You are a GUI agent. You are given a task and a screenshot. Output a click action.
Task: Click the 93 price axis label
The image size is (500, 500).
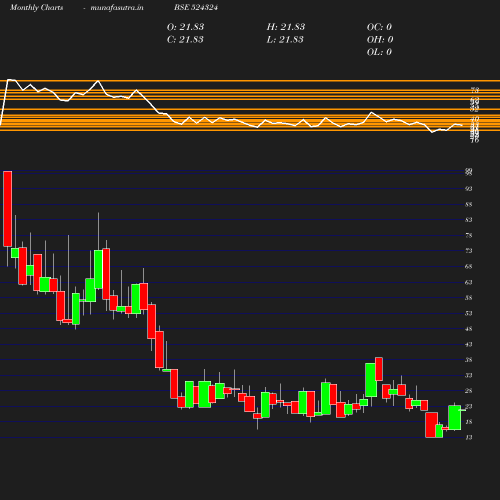(469, 189)
